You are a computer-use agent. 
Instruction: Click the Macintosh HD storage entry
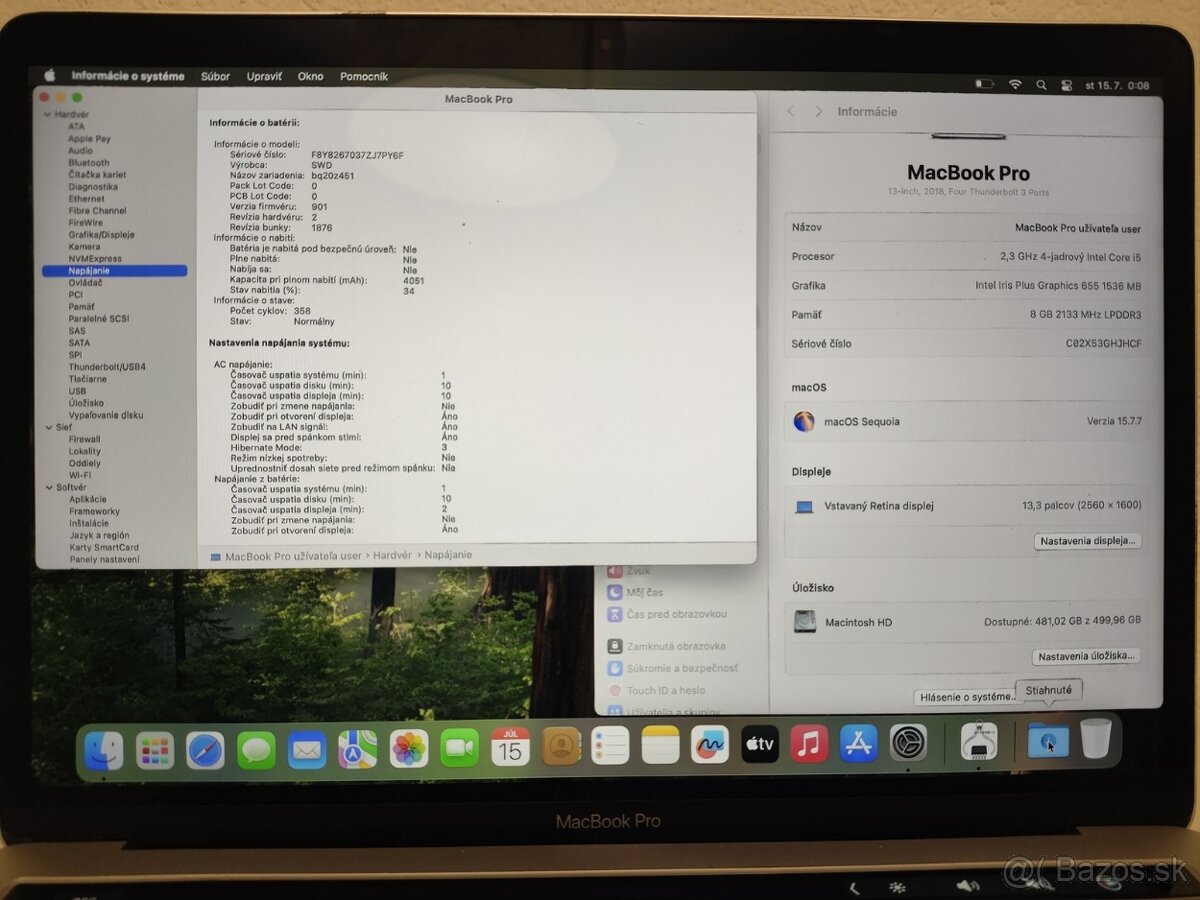(966, 622)
